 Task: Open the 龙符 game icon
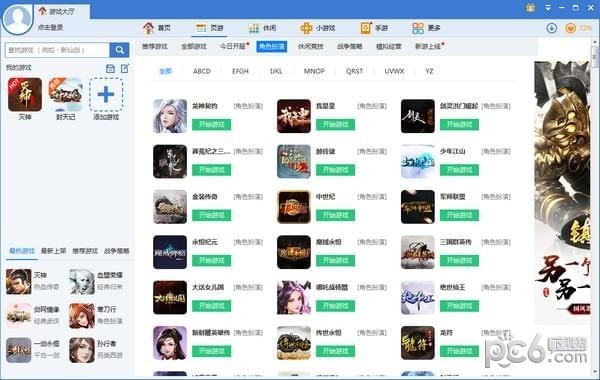coord(418,343)
